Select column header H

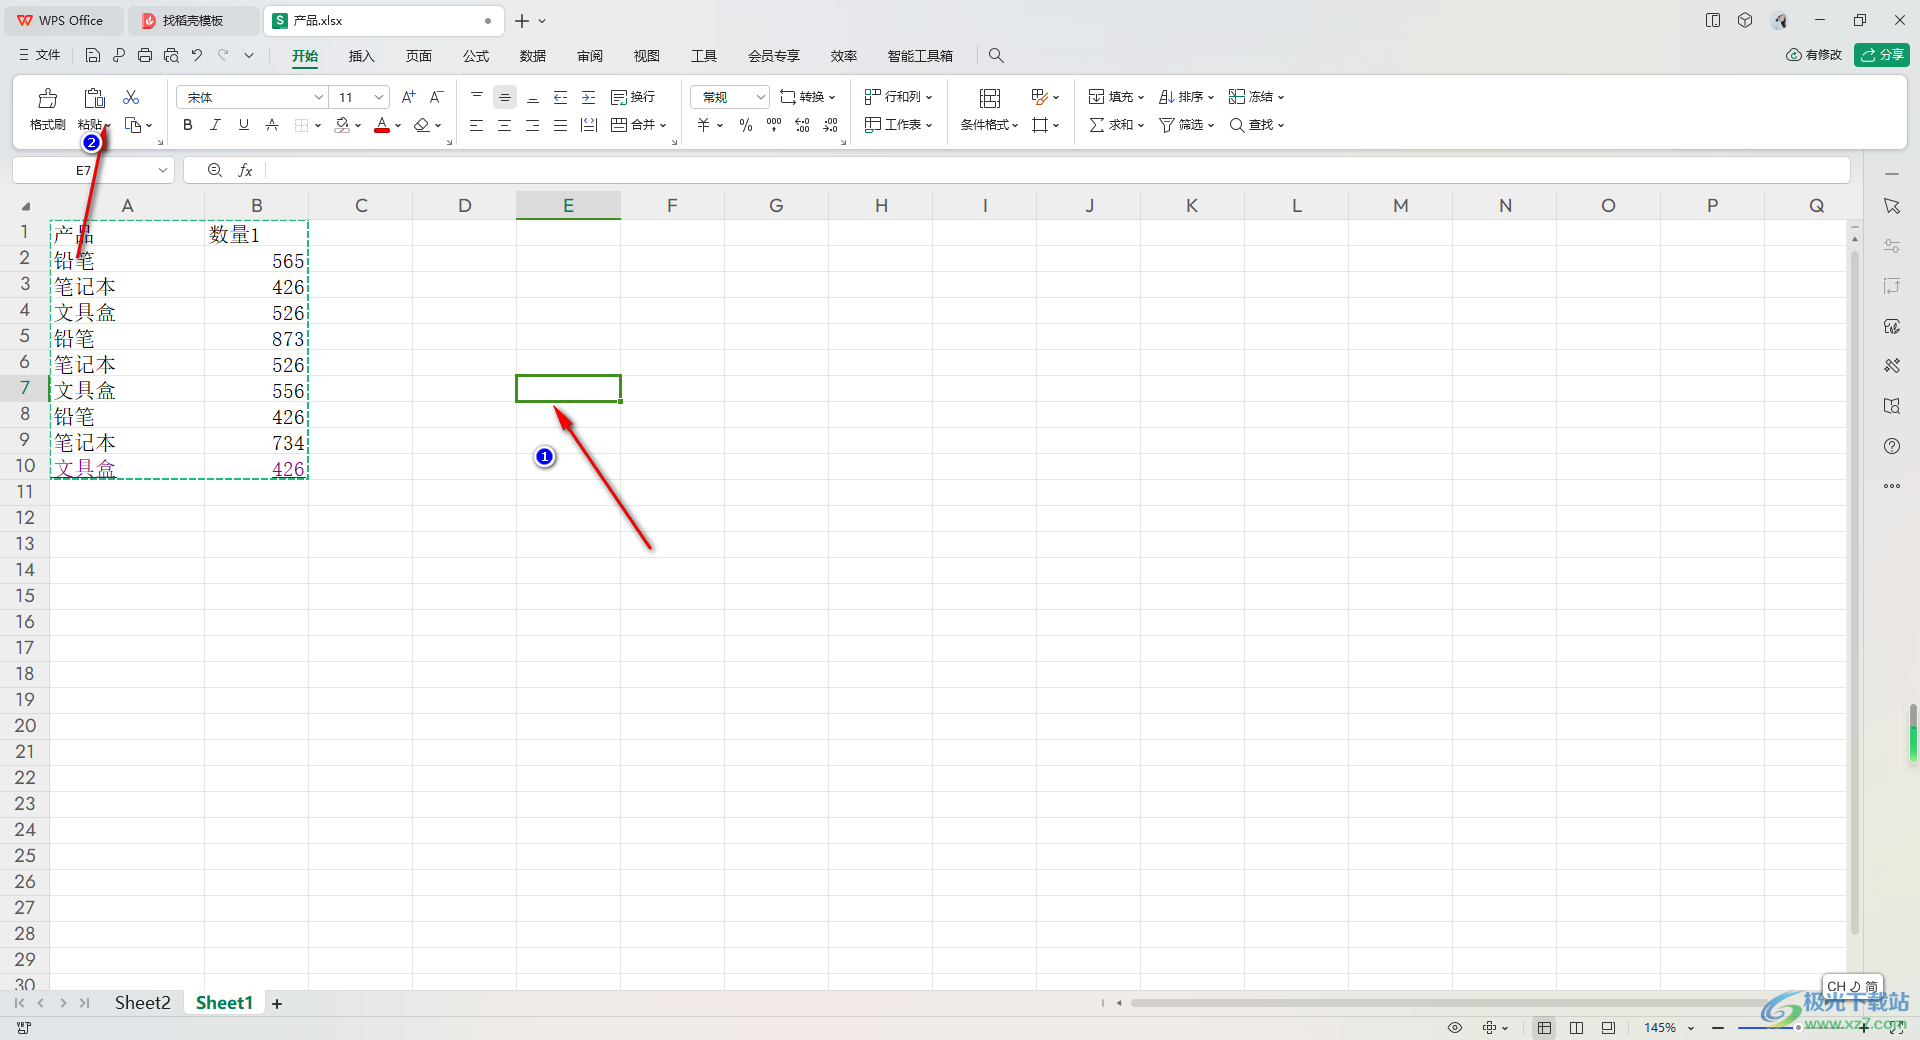tap(881, 206)
